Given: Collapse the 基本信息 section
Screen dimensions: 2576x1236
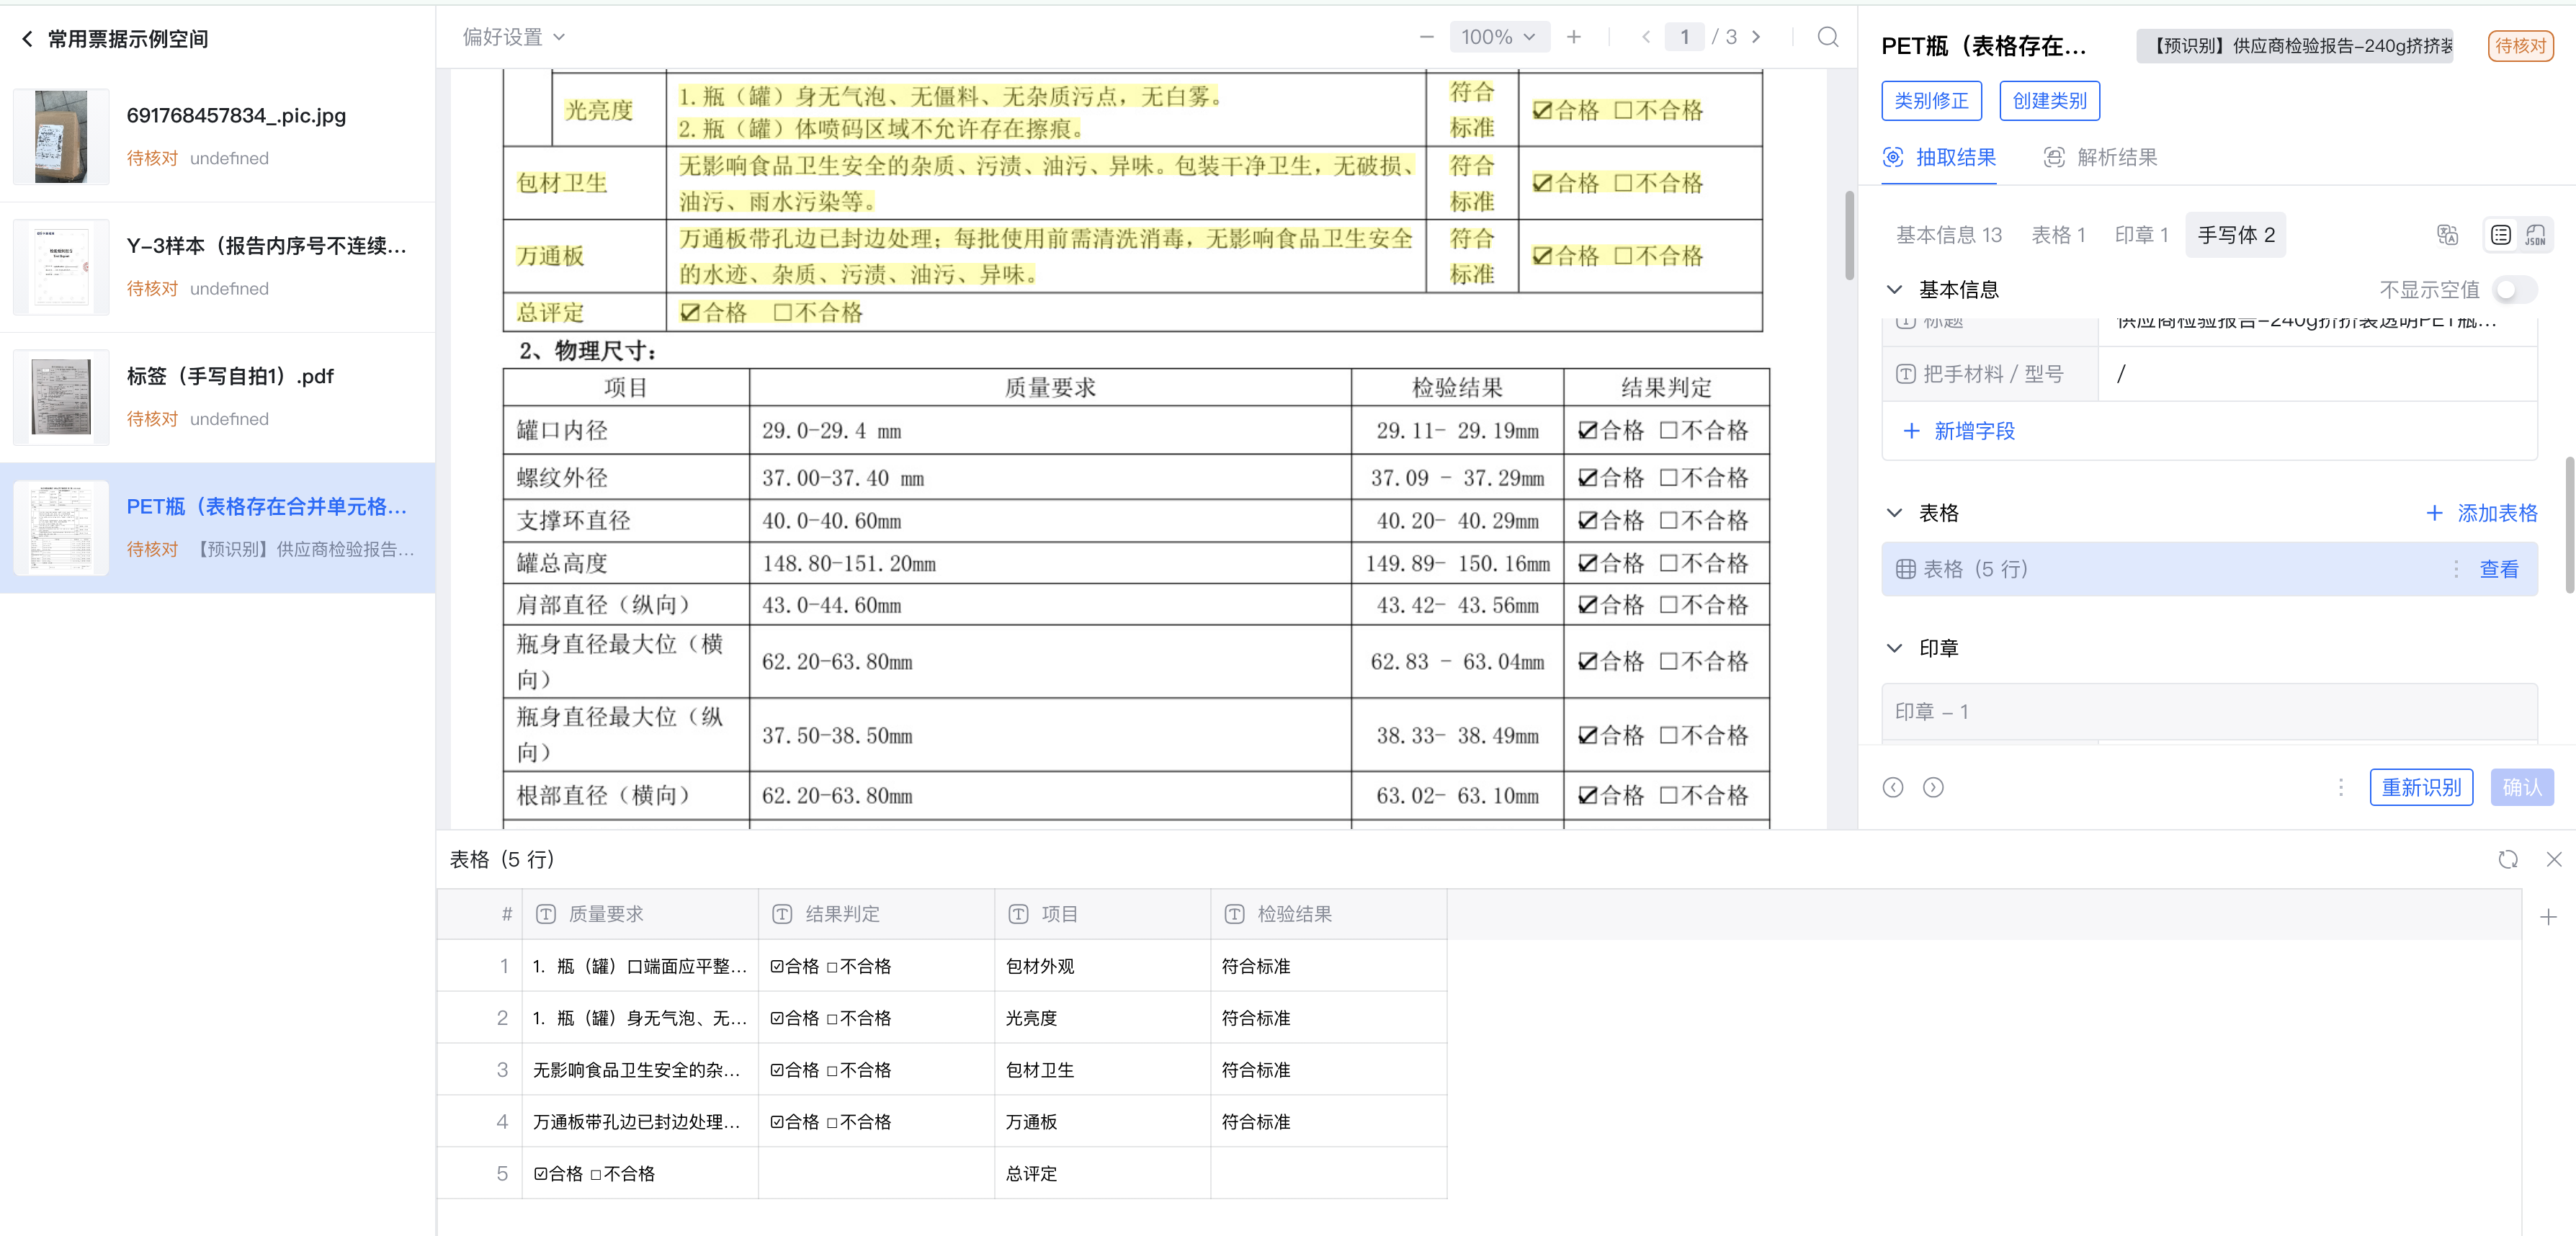Looking at the screenshot, I should point(1894,290).
